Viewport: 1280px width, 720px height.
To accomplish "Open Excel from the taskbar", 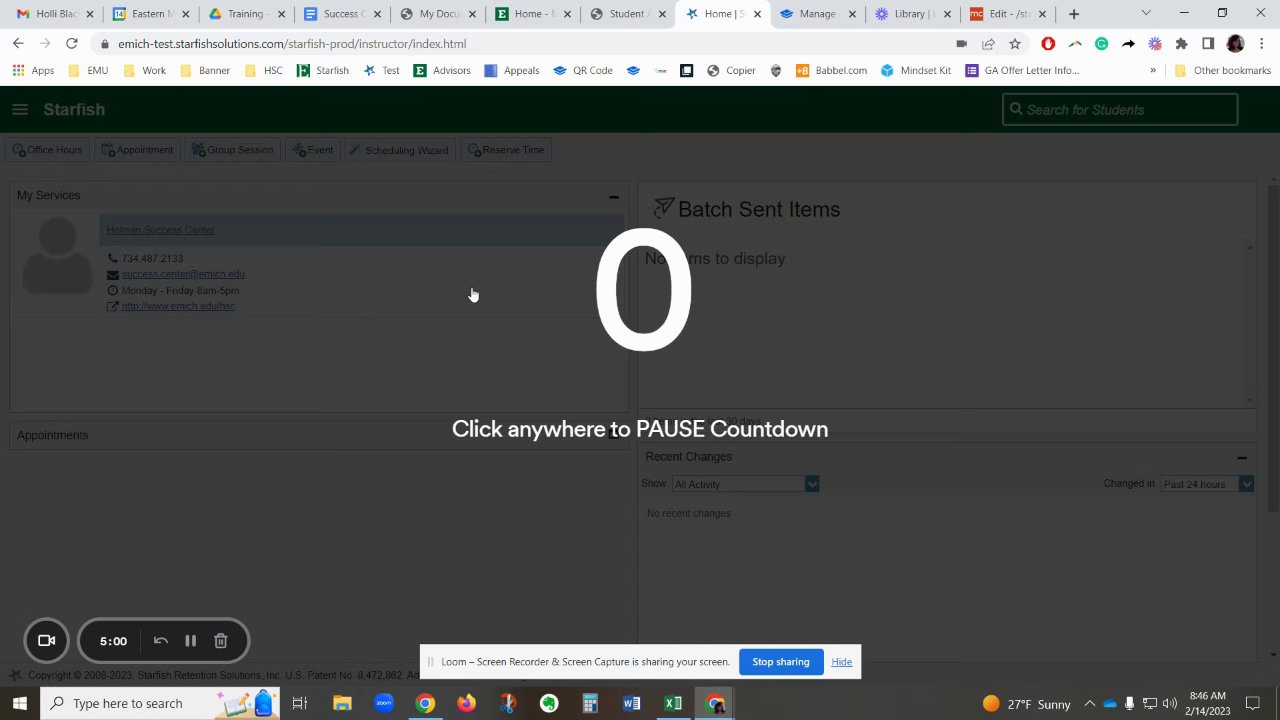I will [673, 703].
